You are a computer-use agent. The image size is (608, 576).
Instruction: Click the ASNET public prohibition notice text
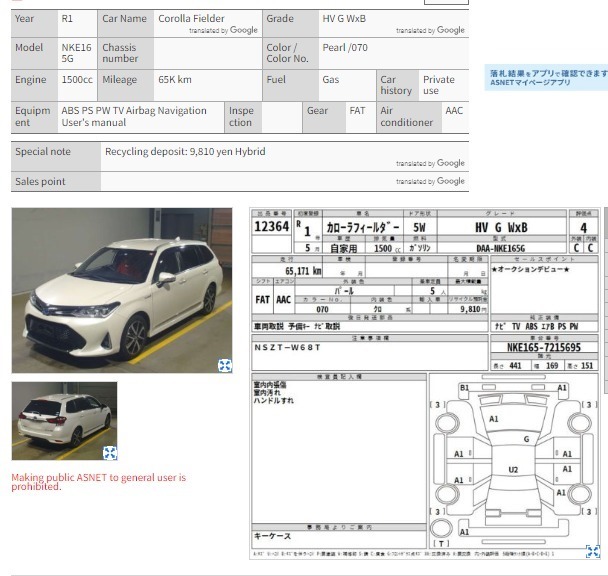[x=98, y=482]
